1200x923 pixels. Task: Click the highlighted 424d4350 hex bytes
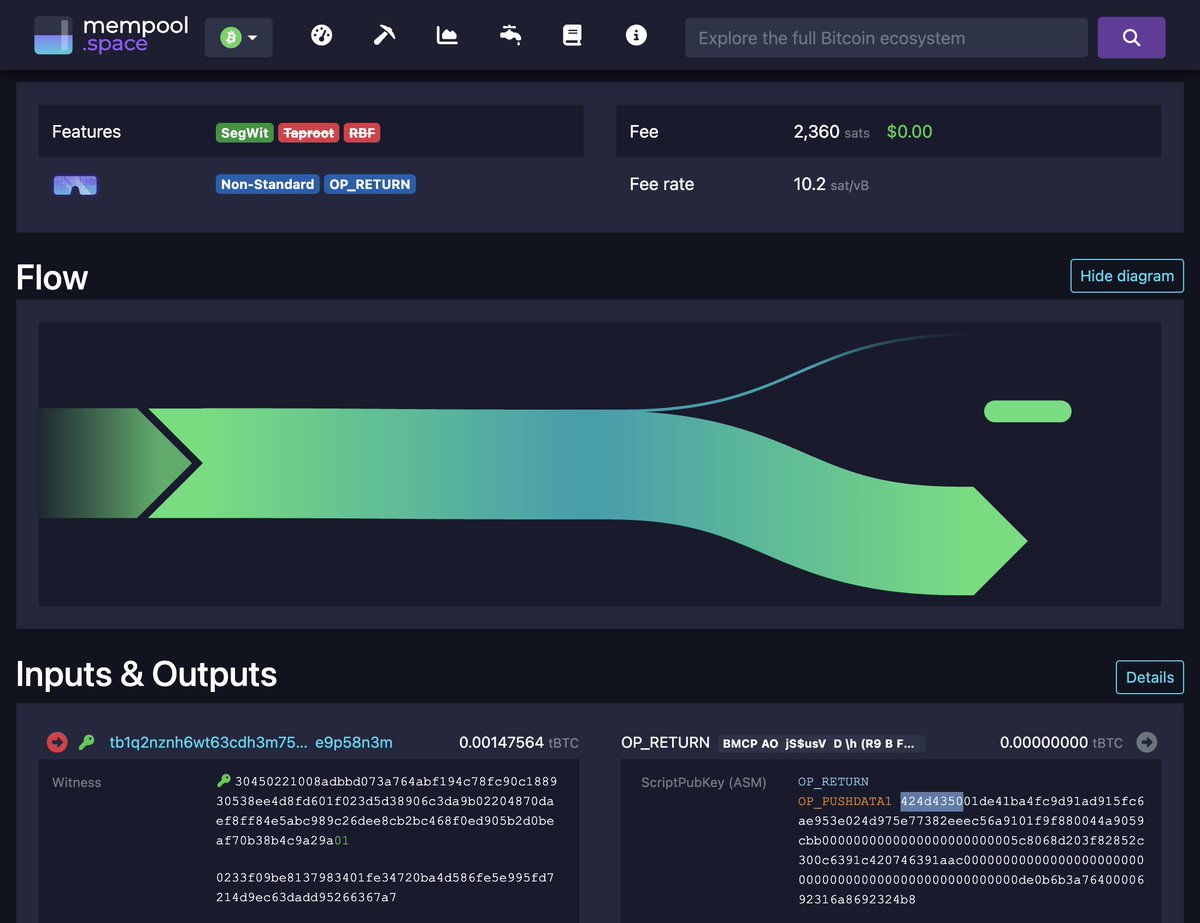click(931, 802)
